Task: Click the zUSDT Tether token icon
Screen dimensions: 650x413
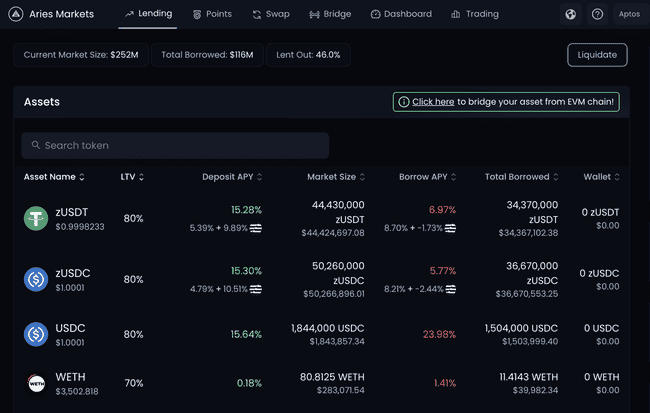Action: [36, 218]
